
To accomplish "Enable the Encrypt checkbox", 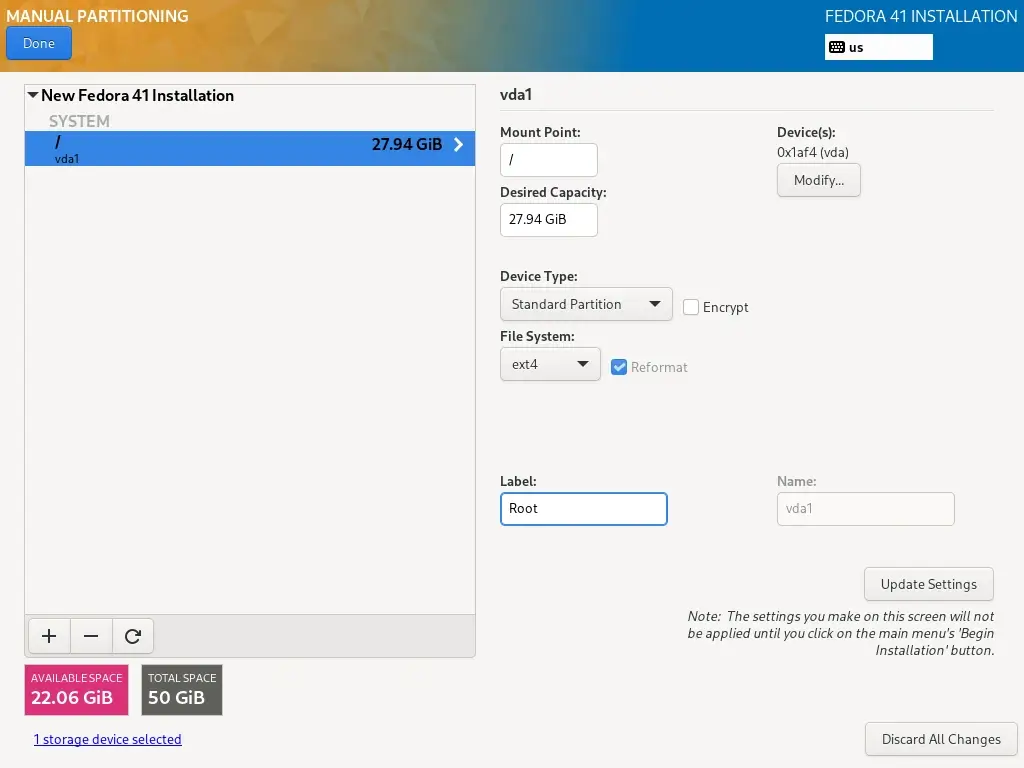I will (x=691, y=307).
